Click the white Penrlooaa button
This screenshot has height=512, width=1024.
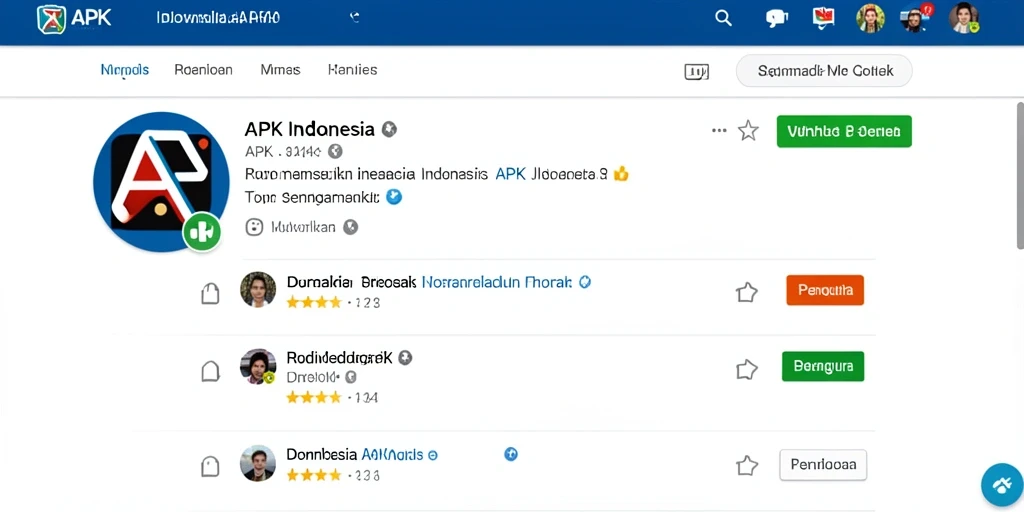coord(824,465)
